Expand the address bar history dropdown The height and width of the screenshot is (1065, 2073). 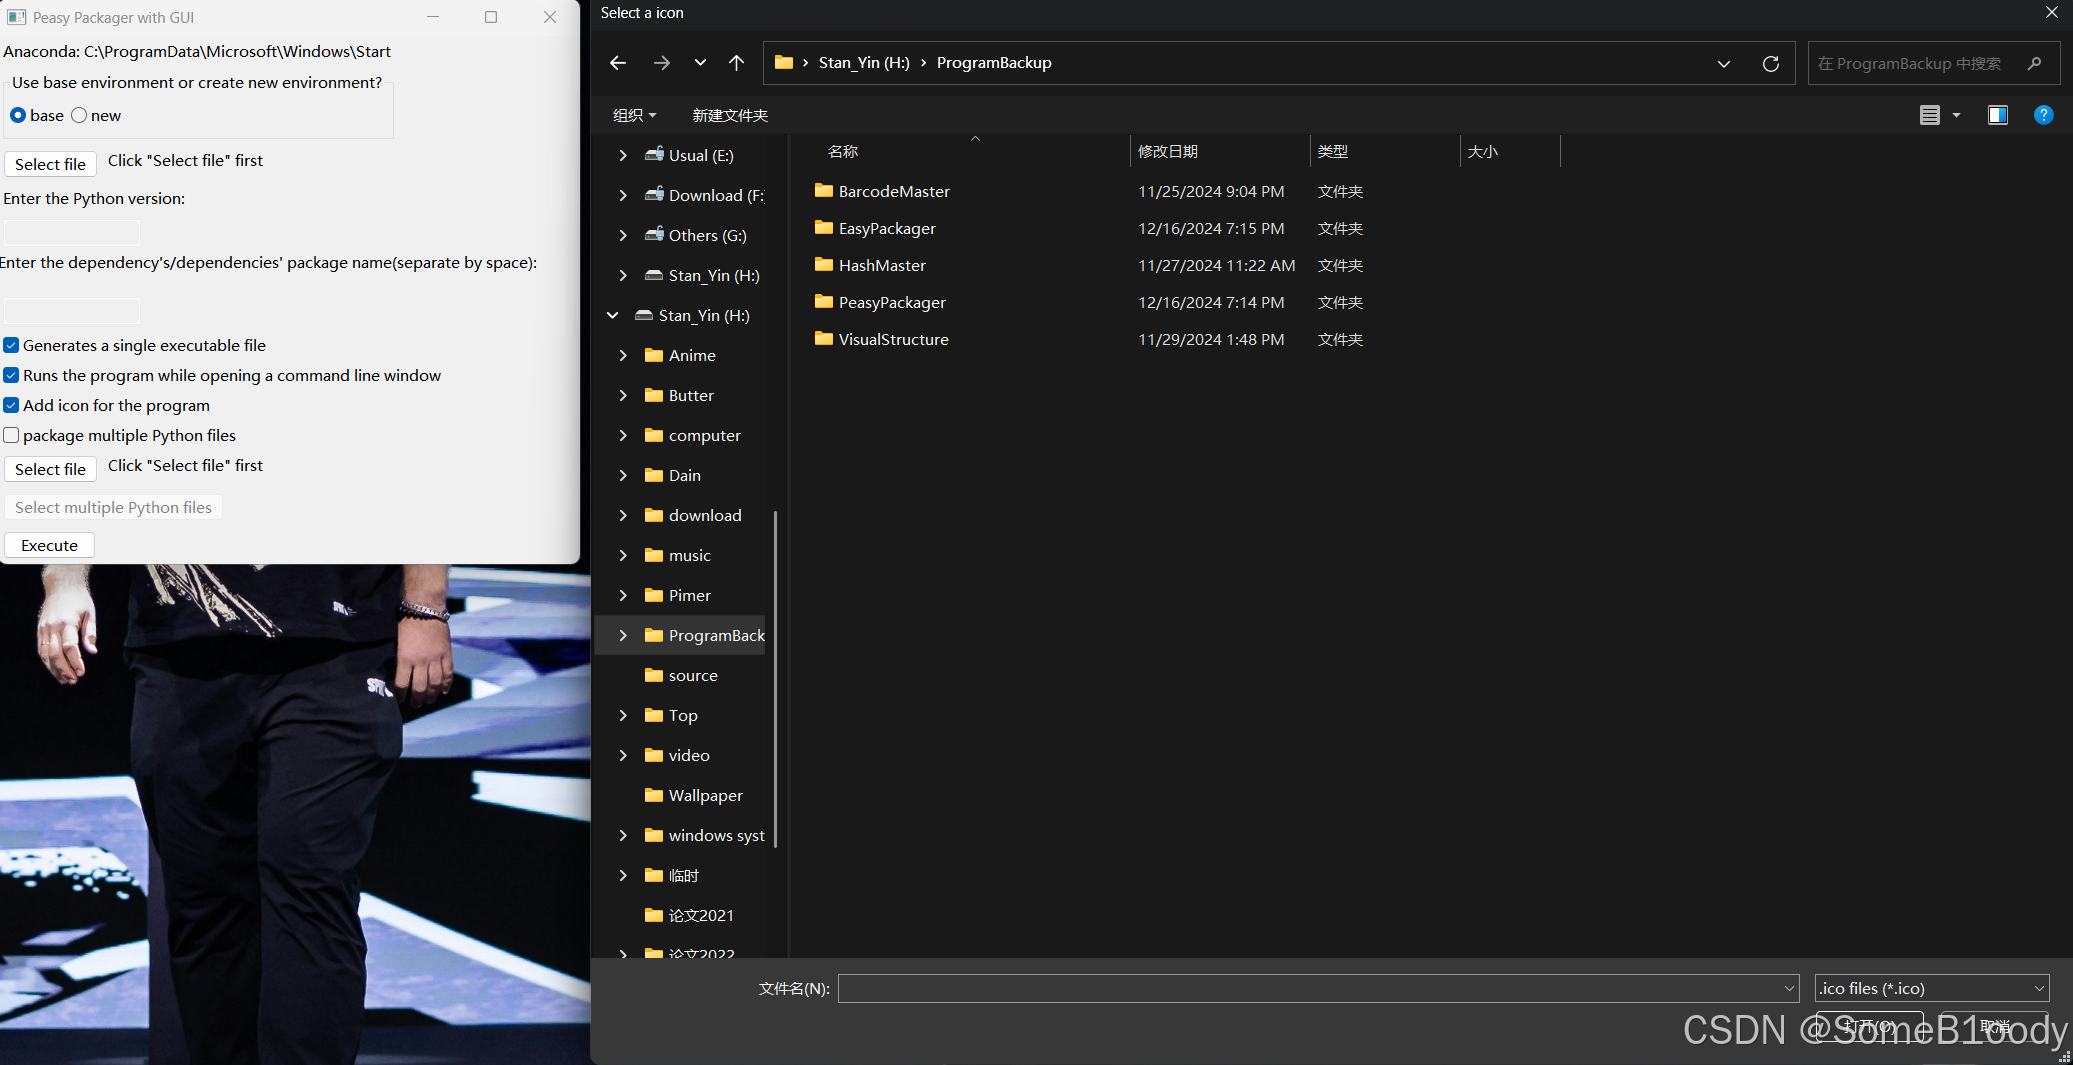point(1723,63)
